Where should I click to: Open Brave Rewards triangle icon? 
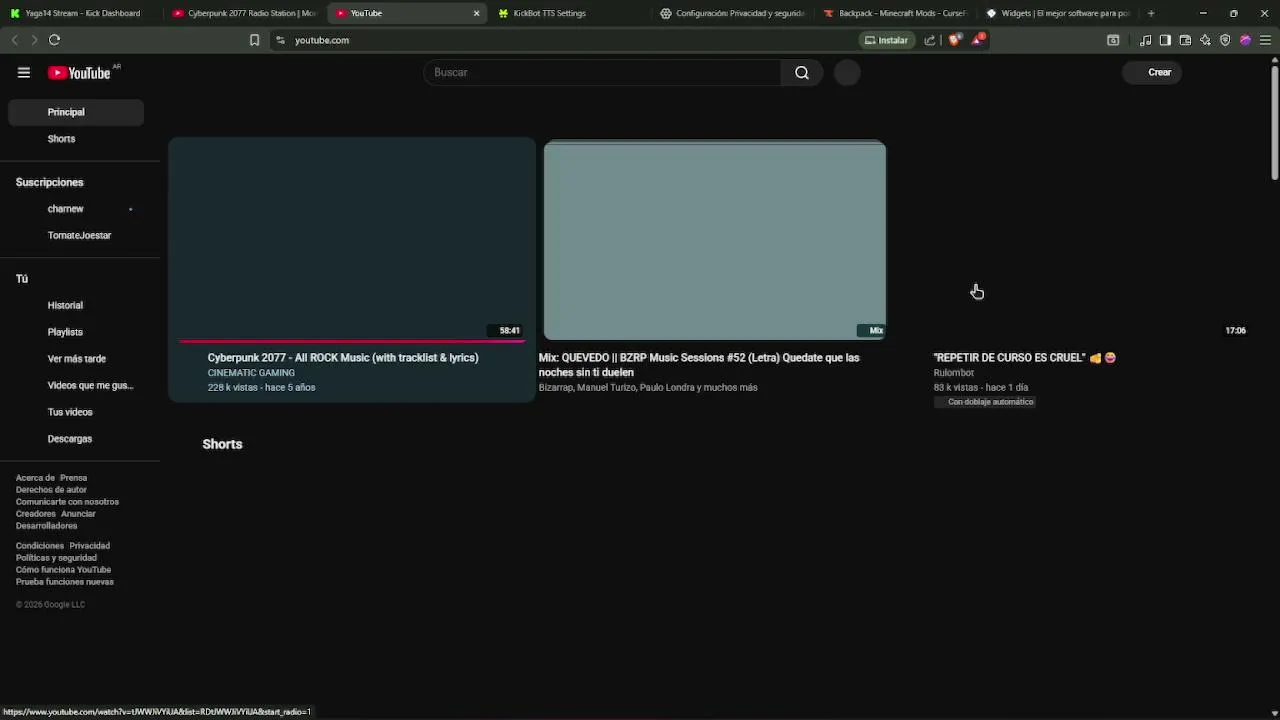coord(978,40)
